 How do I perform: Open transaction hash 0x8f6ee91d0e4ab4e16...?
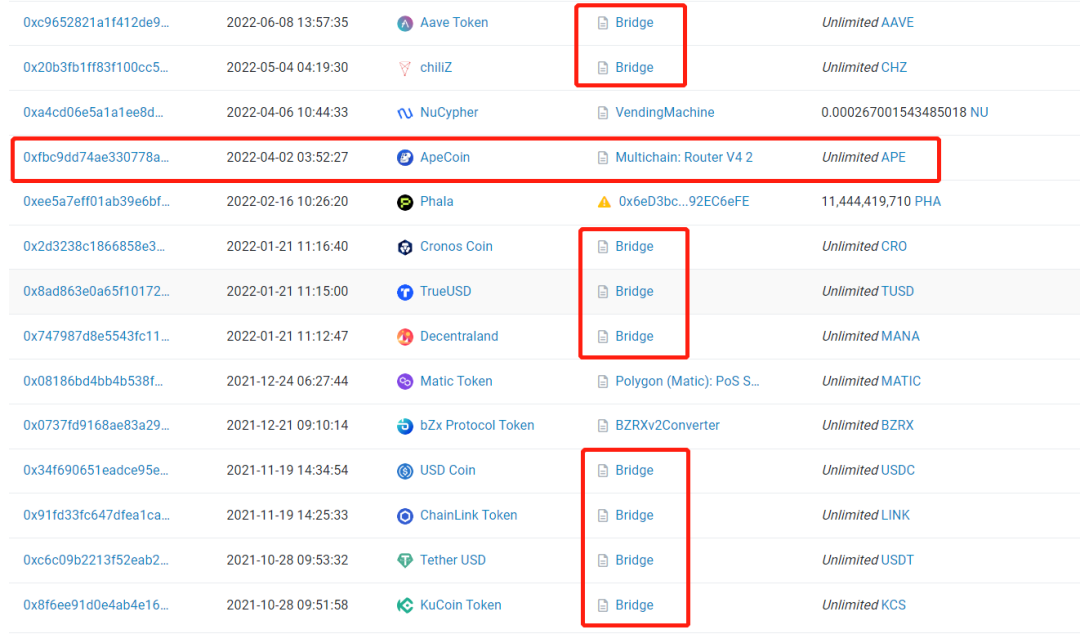click(x=96, y=604)
